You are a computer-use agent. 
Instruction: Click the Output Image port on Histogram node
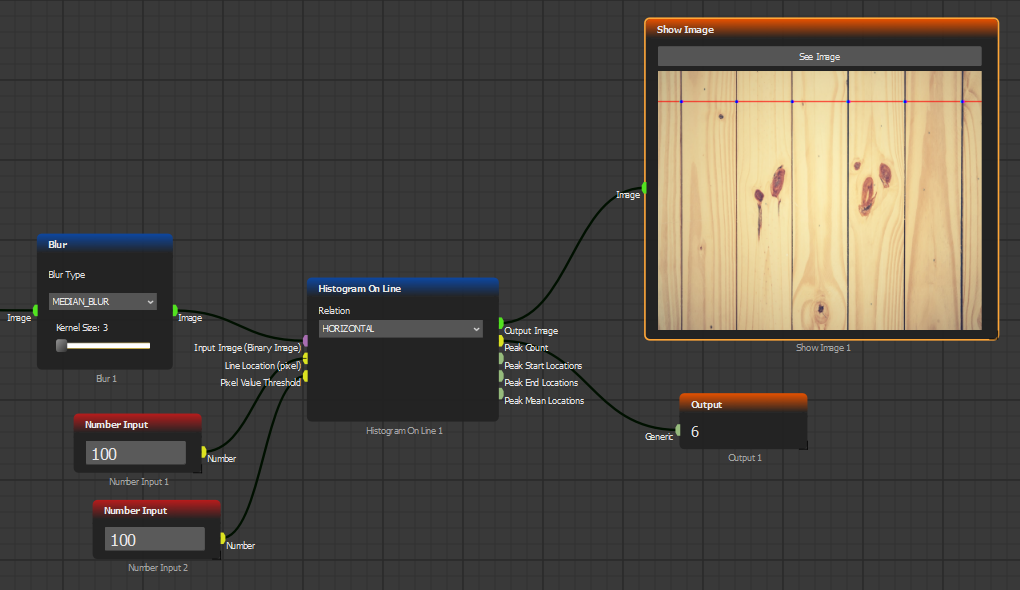(x=501, y=323)
